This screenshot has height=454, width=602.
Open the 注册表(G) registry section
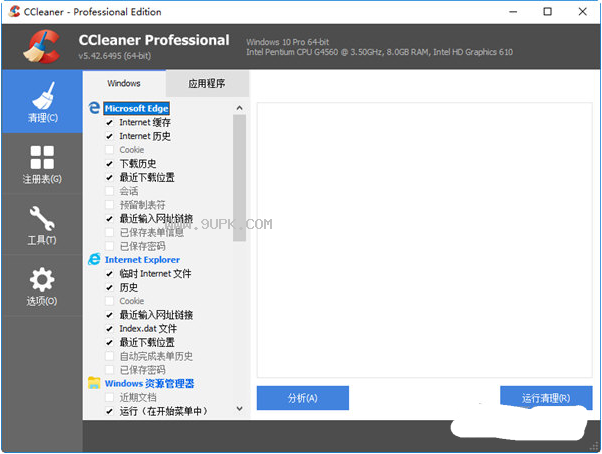[42, 164]
